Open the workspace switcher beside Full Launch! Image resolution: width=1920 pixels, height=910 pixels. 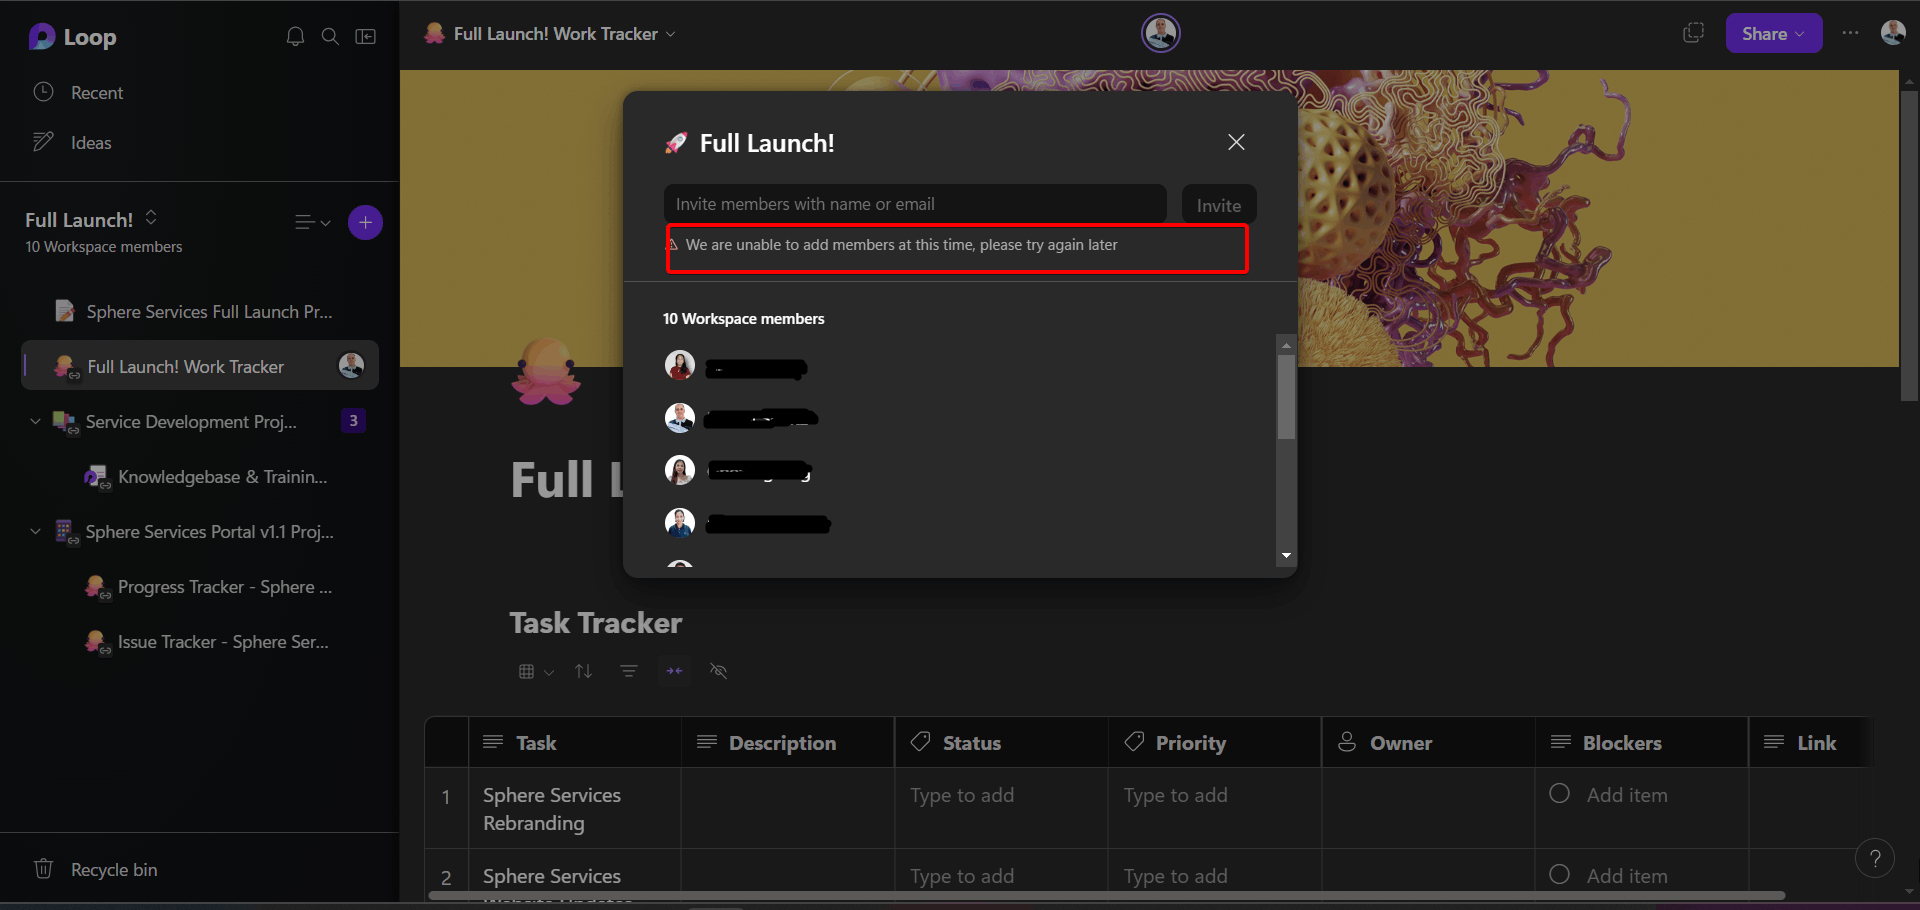click(151, 218)
